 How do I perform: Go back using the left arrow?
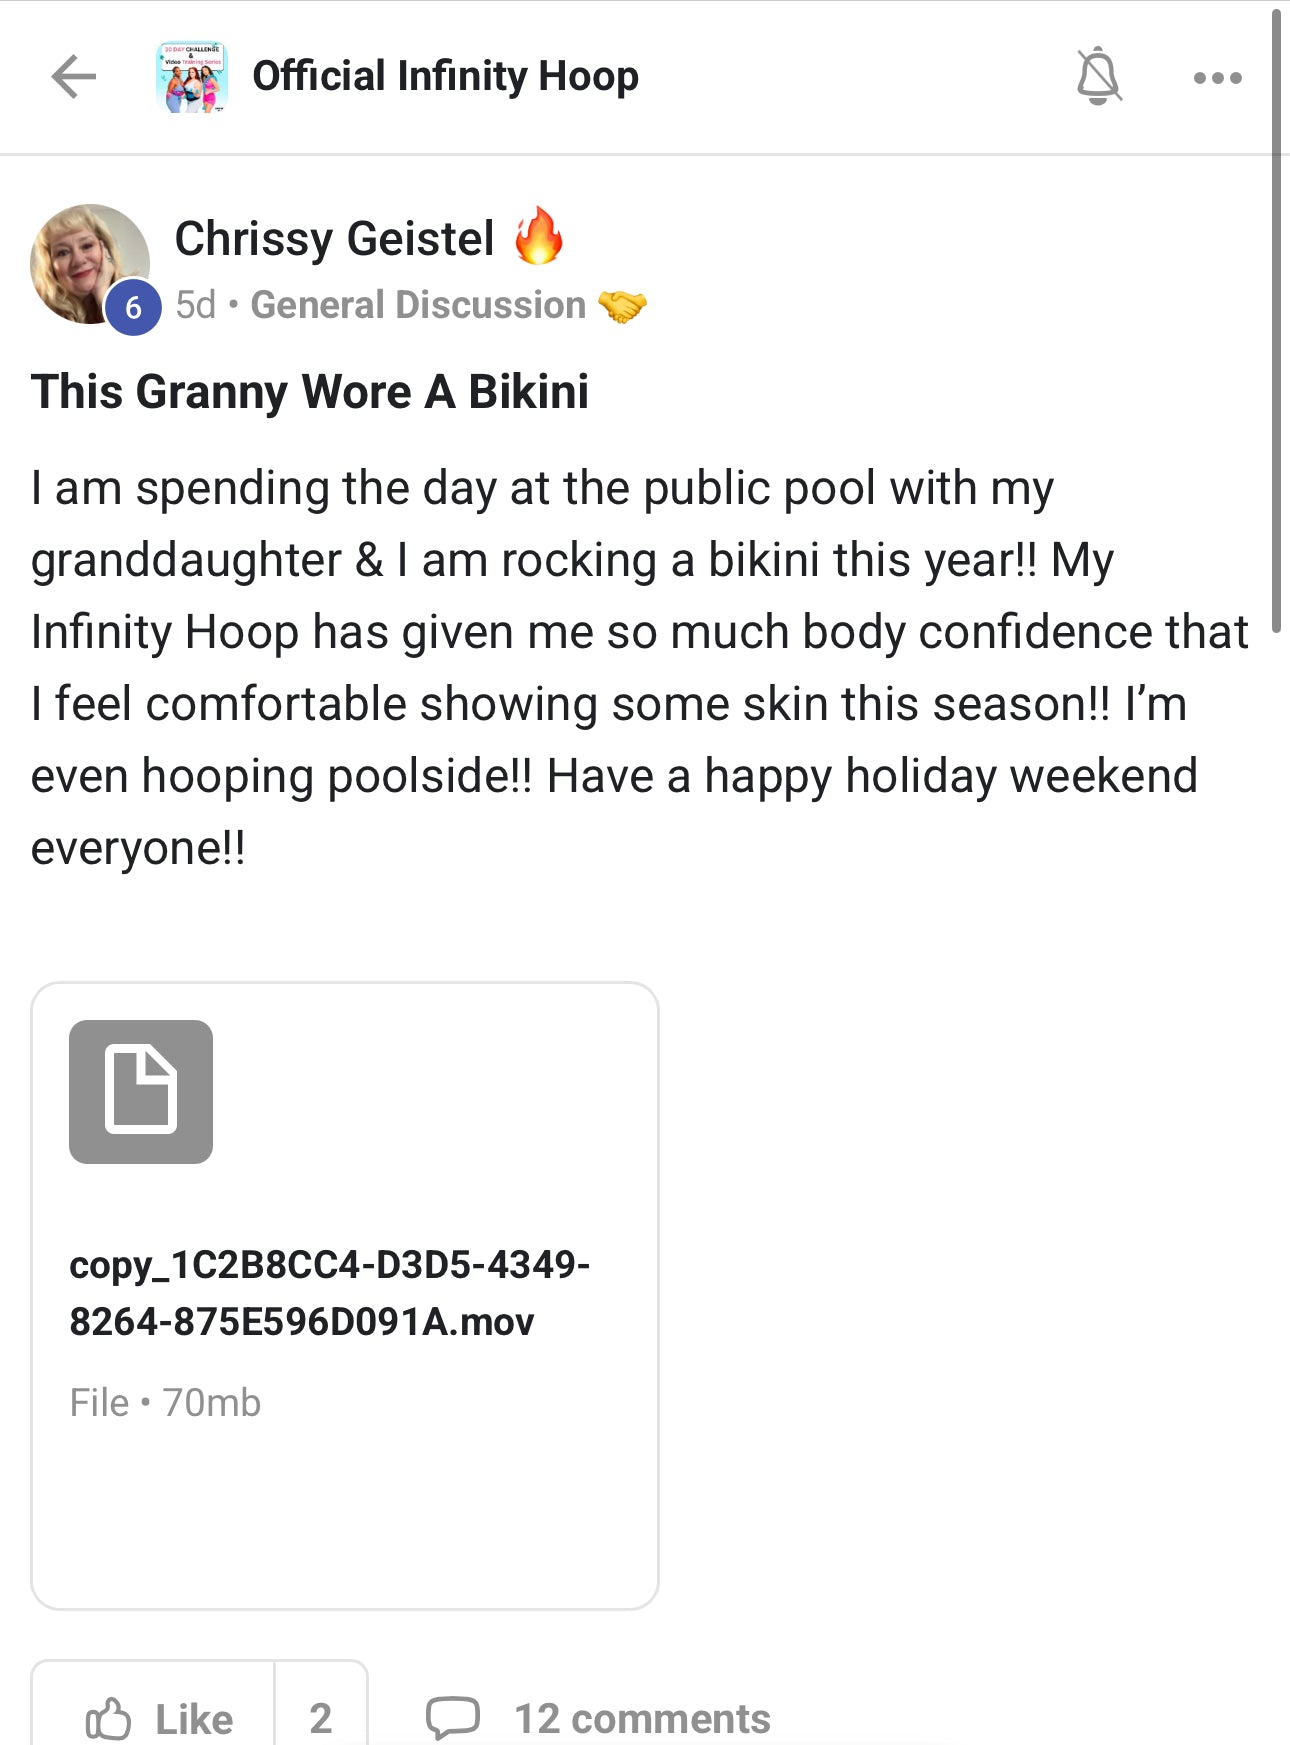(74, 77)
